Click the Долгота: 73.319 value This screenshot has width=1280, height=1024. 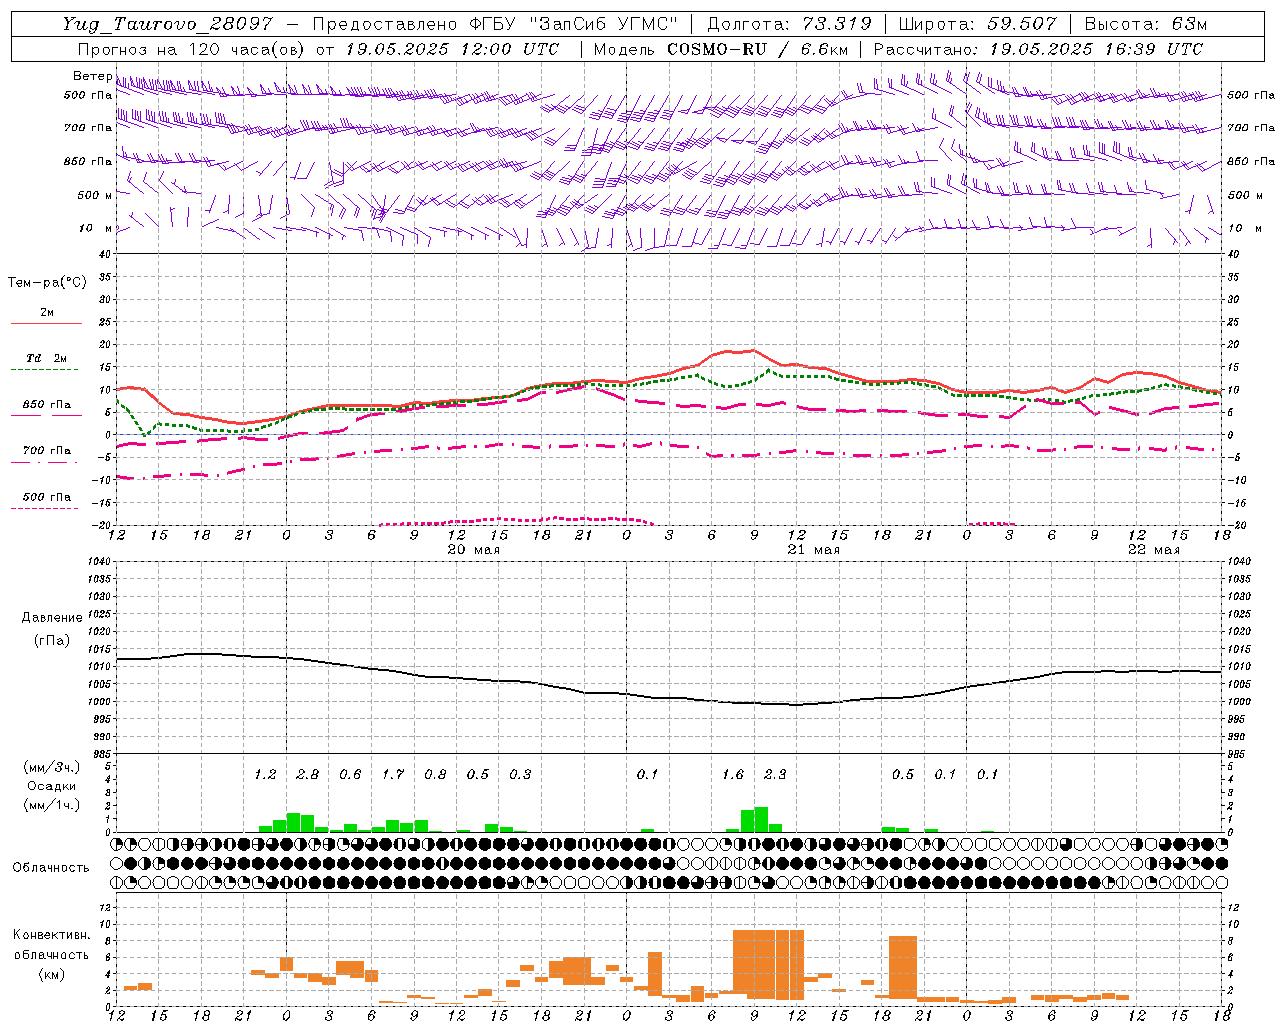click(790, 24)
